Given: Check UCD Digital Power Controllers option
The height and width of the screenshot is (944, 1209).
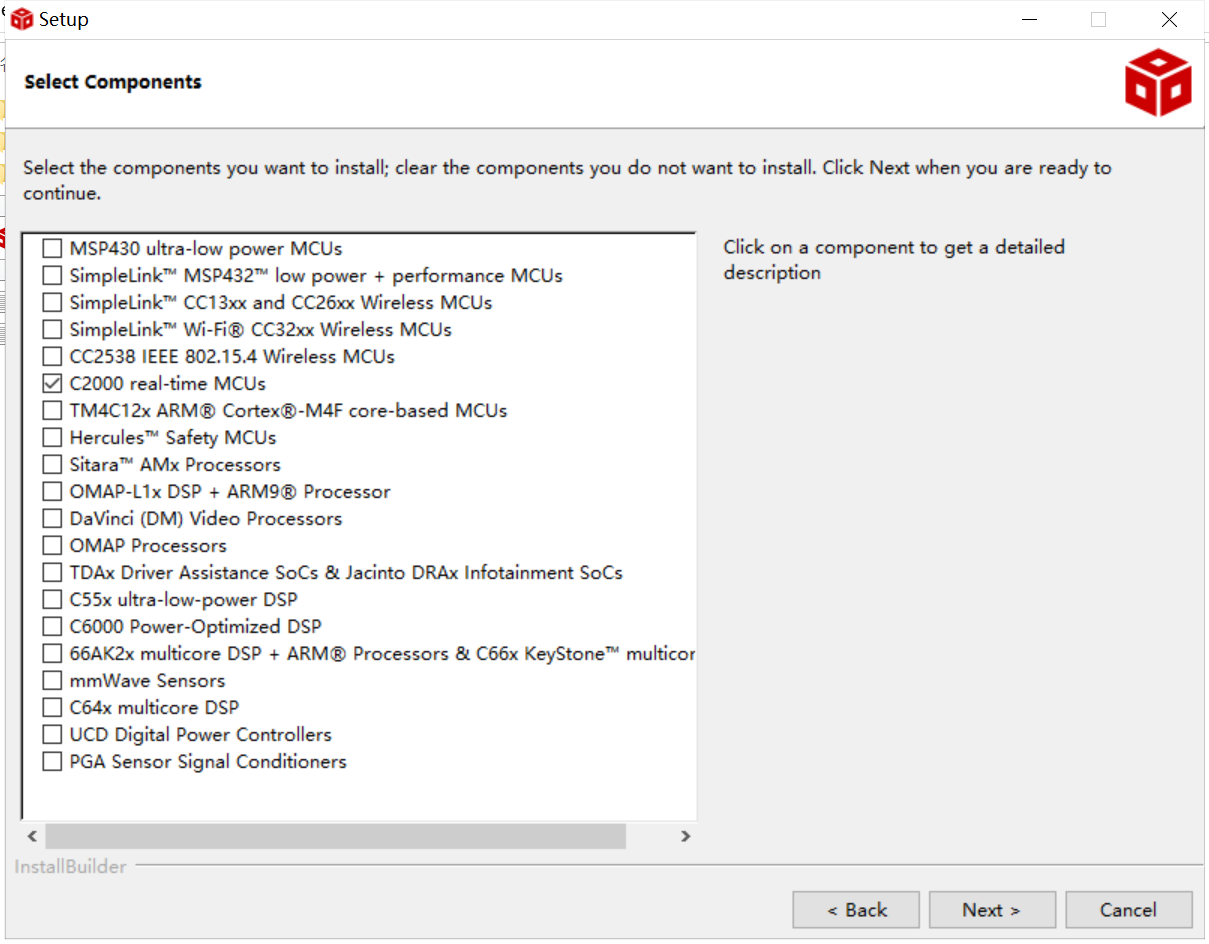Looking at the screenshot, I should click(52, 734).
